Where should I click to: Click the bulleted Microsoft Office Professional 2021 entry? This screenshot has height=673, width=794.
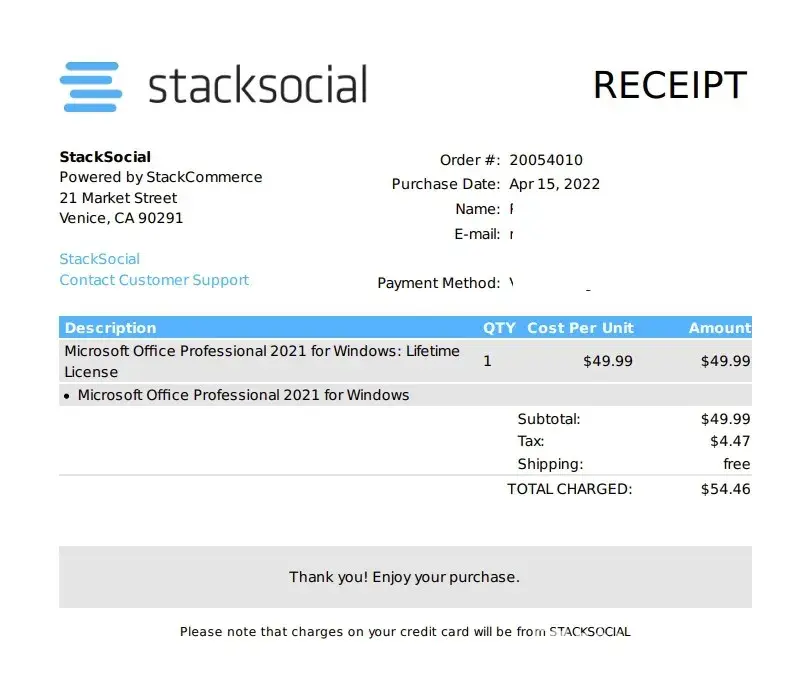(243, 395)
